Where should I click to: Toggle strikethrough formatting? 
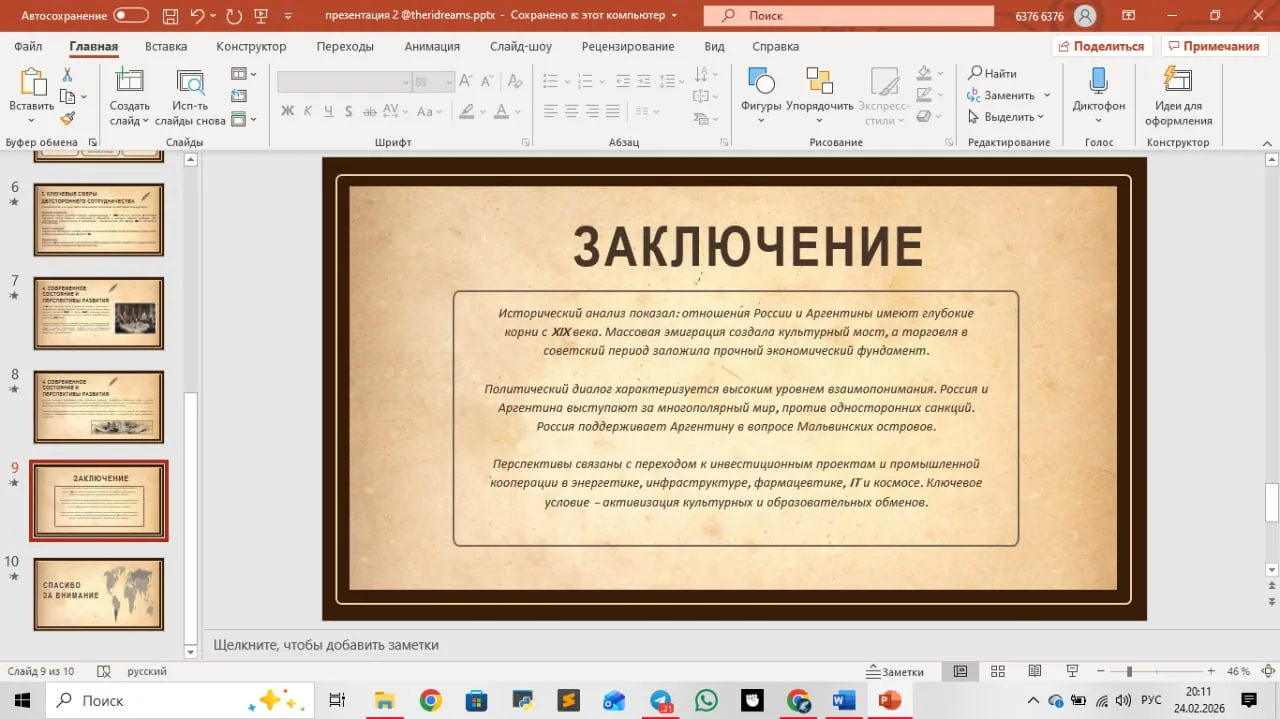[371, 111]
